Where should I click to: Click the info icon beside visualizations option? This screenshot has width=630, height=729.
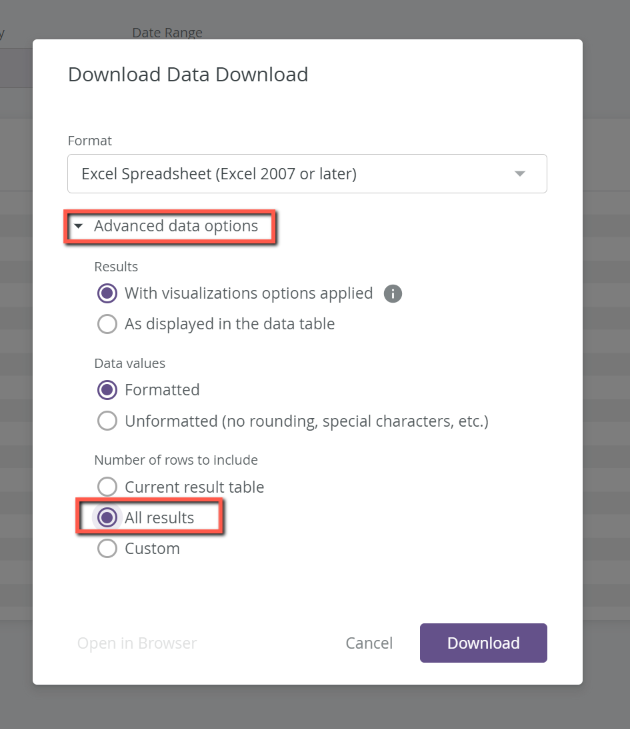[x=392, y=293]
